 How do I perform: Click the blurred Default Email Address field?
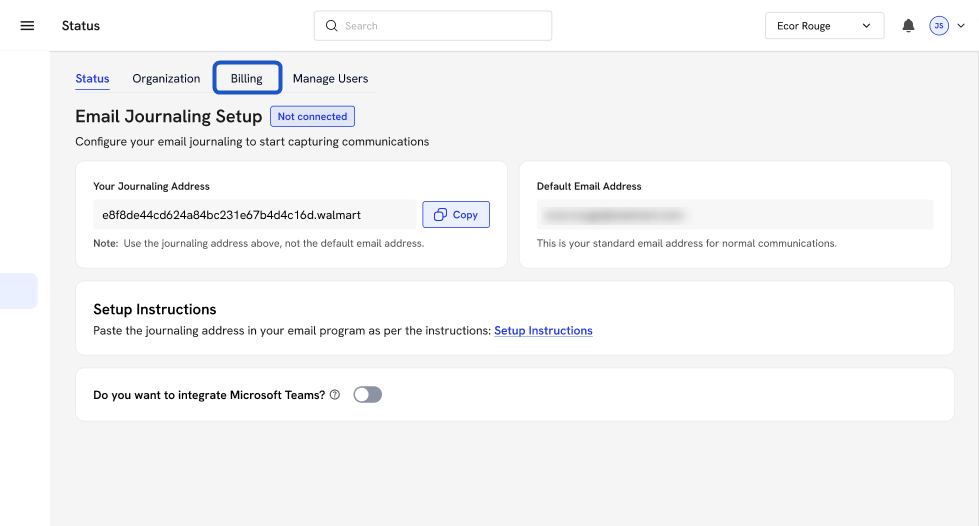point(734,215)
